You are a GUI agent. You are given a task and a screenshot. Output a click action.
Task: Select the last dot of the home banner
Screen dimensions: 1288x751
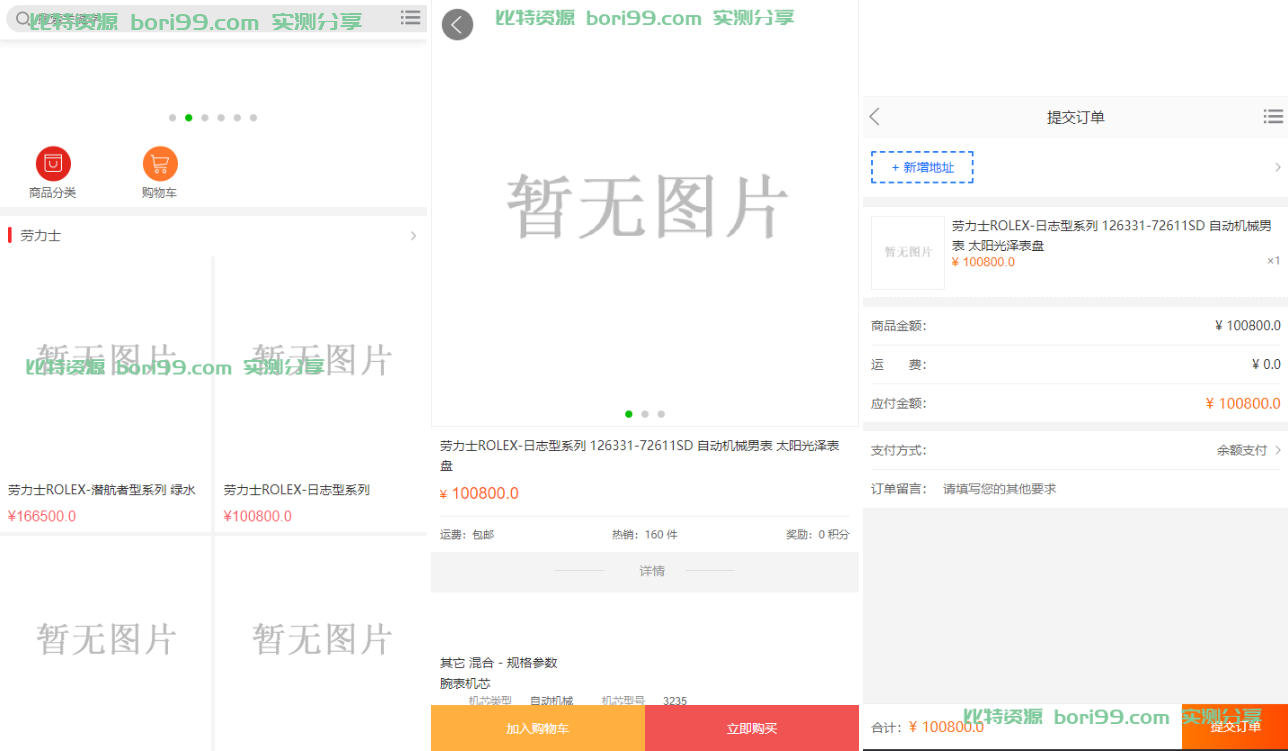click(x=253, y=118)
